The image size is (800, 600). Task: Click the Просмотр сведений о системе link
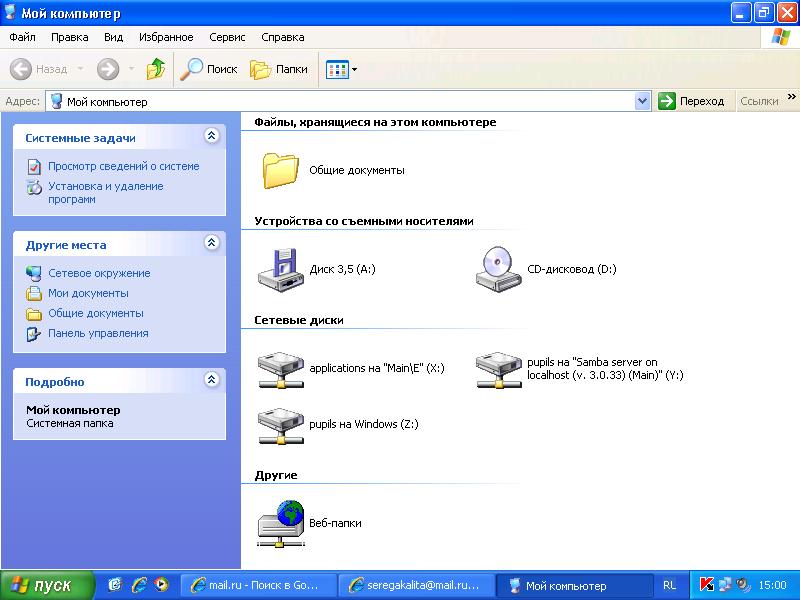pos(123,166)
